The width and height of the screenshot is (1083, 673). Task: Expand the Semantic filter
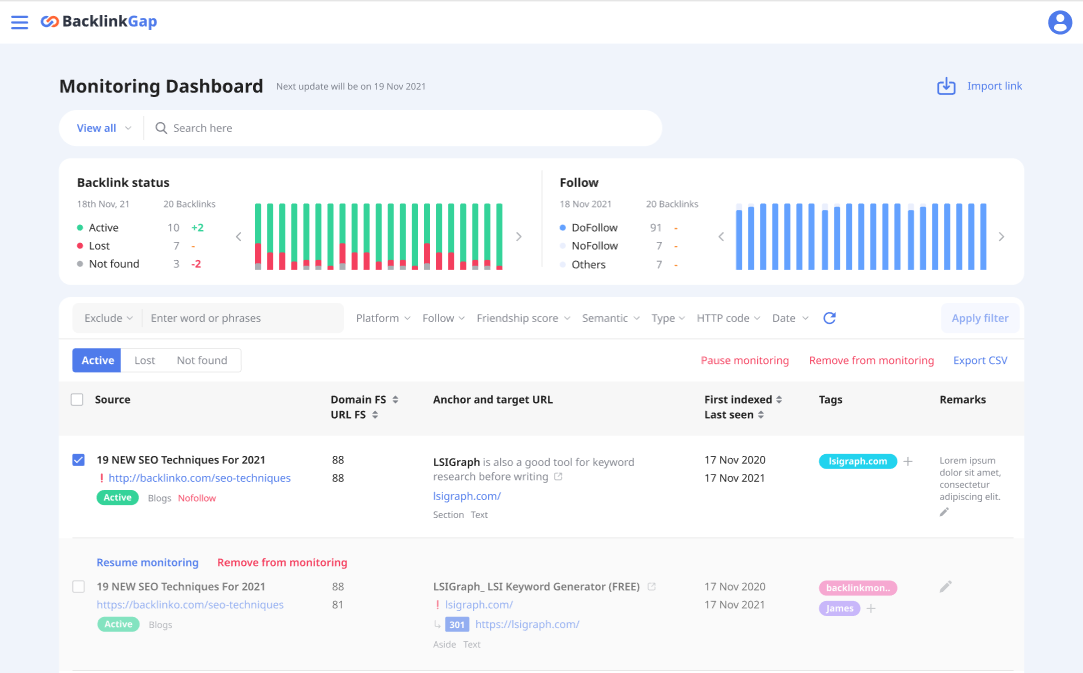point(611,318)
